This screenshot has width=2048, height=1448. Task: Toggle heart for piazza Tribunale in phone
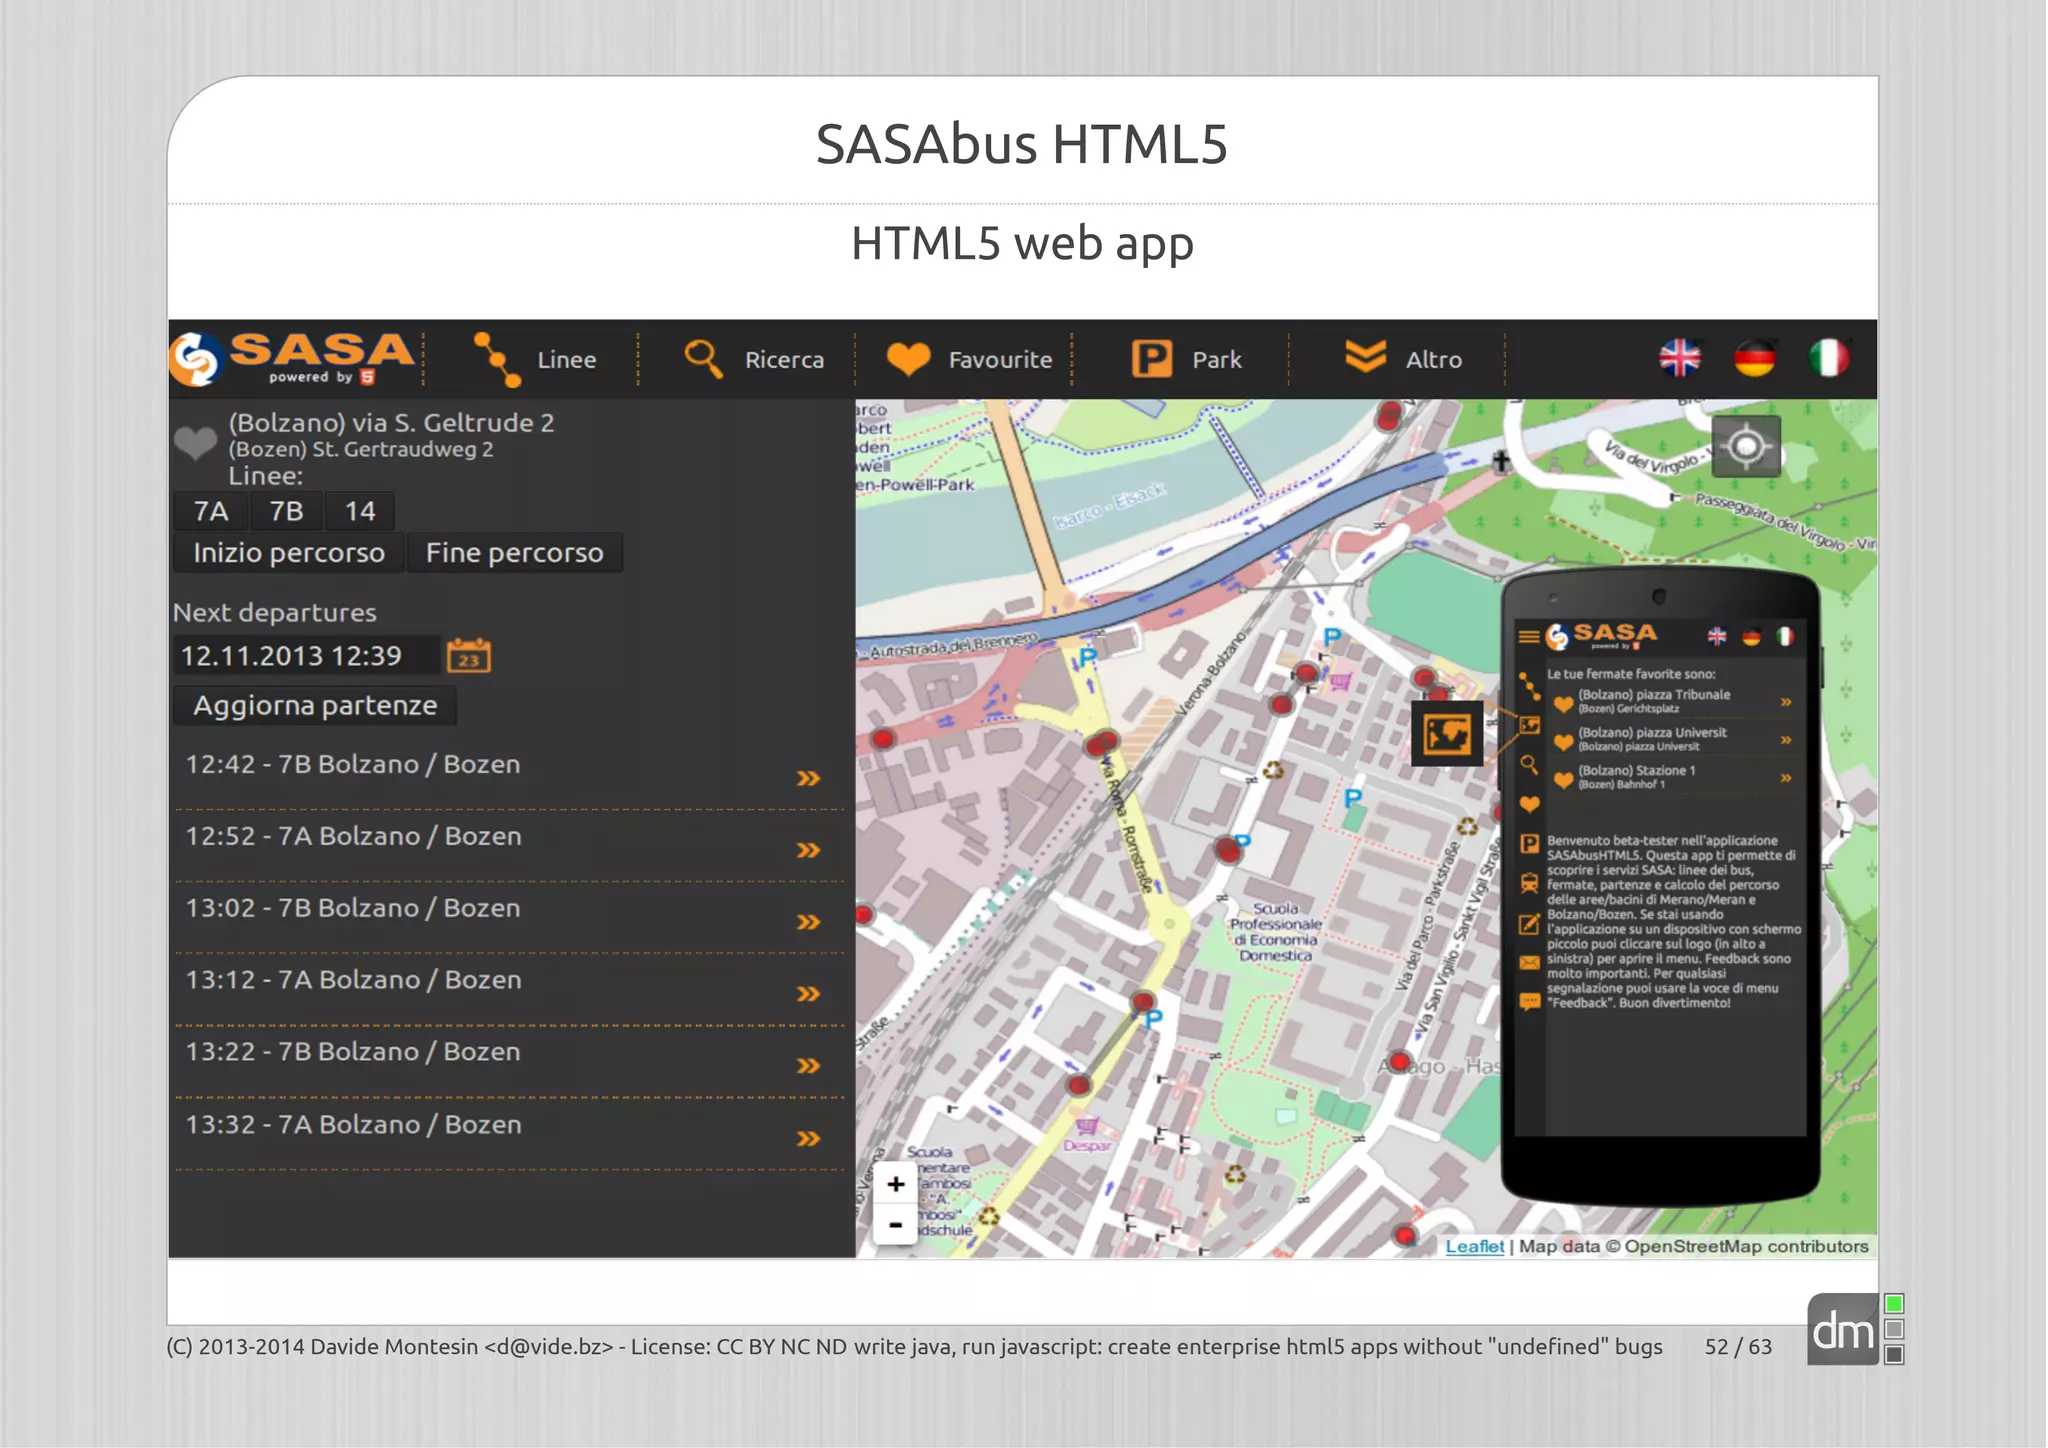point(1563,704)
